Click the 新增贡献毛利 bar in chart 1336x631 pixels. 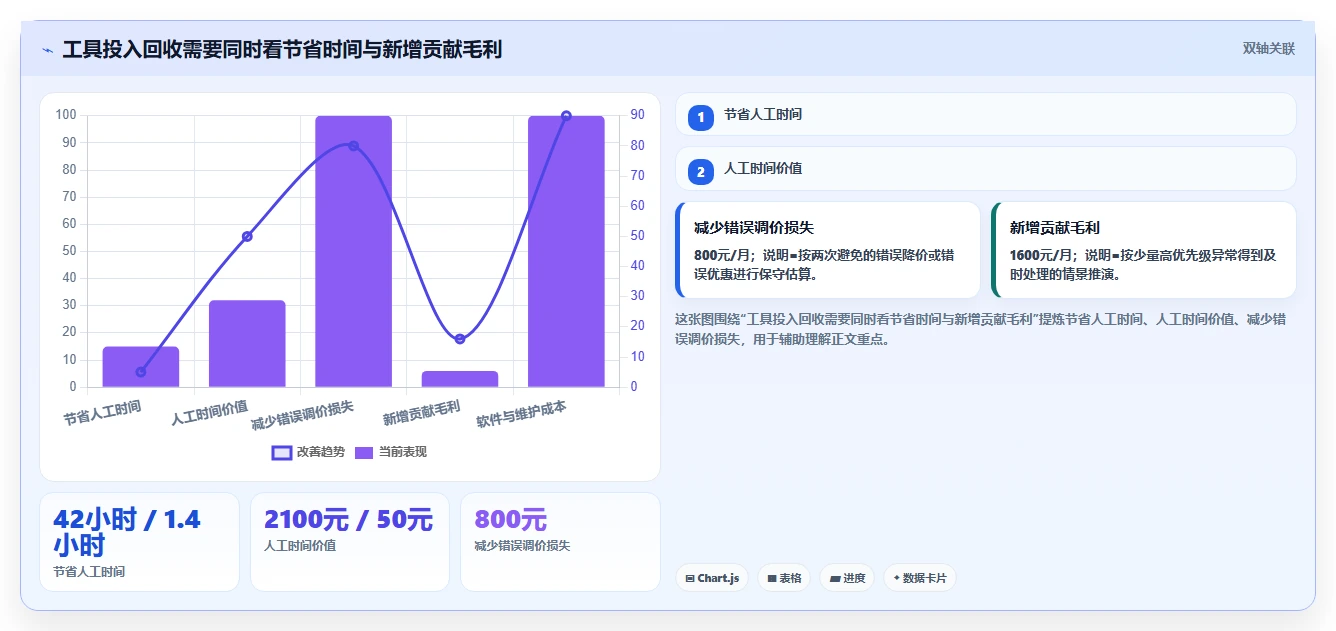[x=460, y=379]
